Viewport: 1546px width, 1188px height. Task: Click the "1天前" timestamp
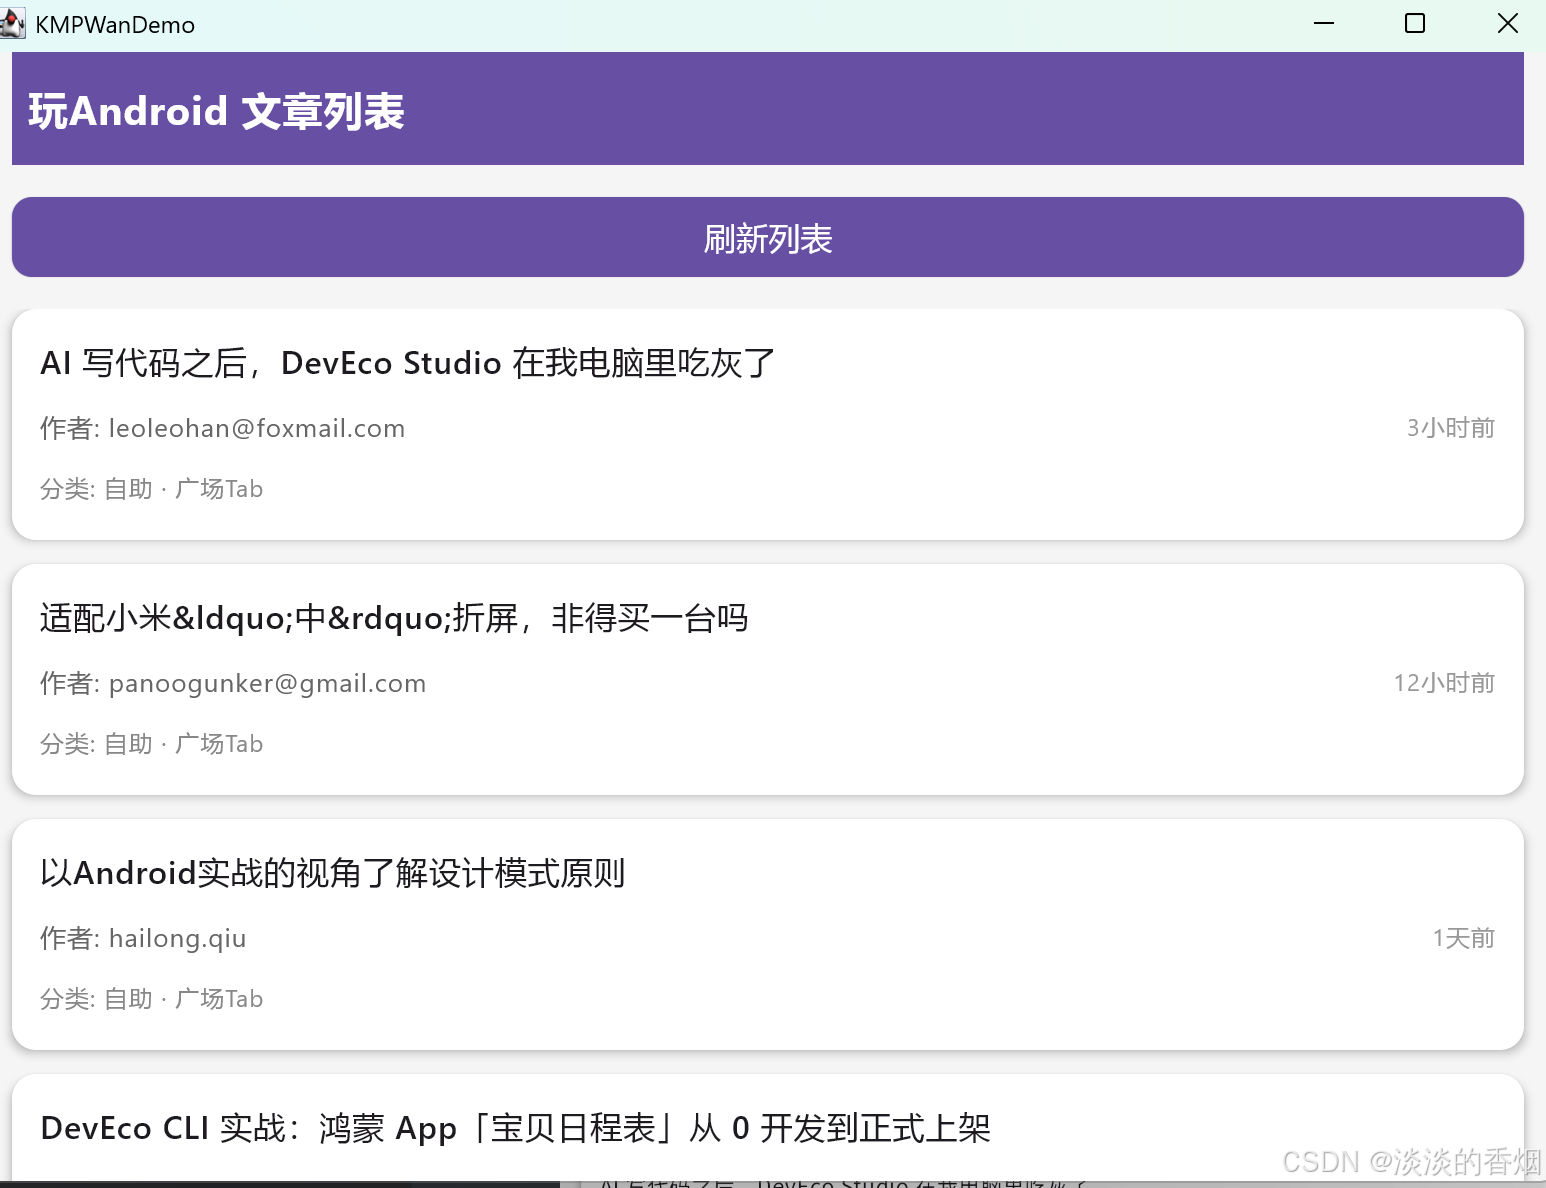pos(1464,938)
